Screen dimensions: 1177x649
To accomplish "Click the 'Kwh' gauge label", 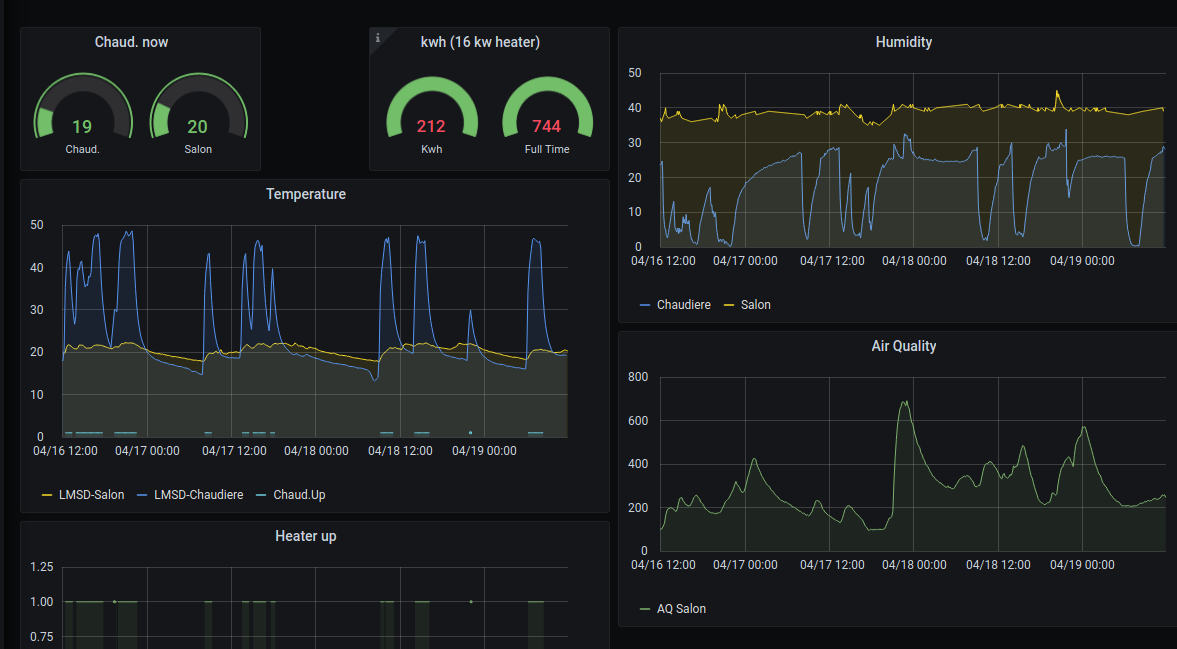I will [x=432, y=149].
